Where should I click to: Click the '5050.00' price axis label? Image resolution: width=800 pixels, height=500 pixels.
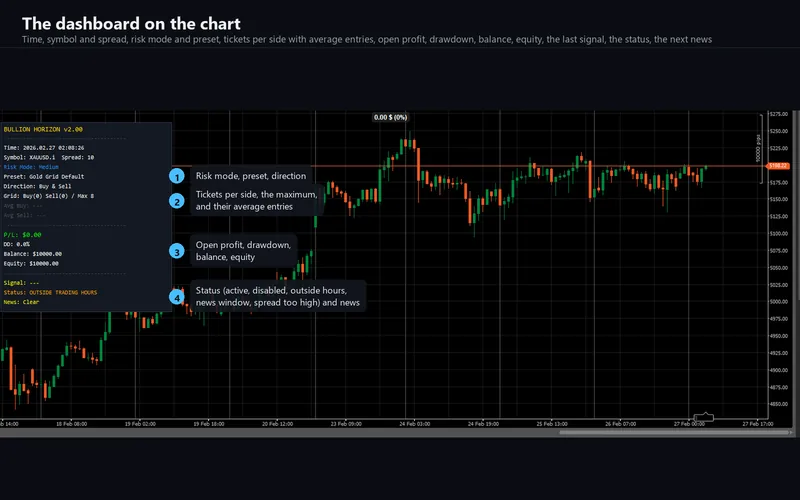pos(779,268)
